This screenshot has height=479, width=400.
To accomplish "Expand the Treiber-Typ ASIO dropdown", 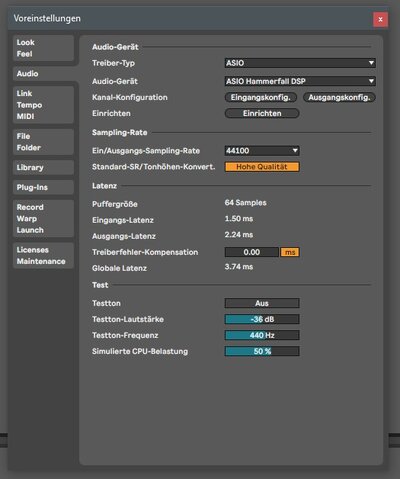I will (x=300, y=63).
